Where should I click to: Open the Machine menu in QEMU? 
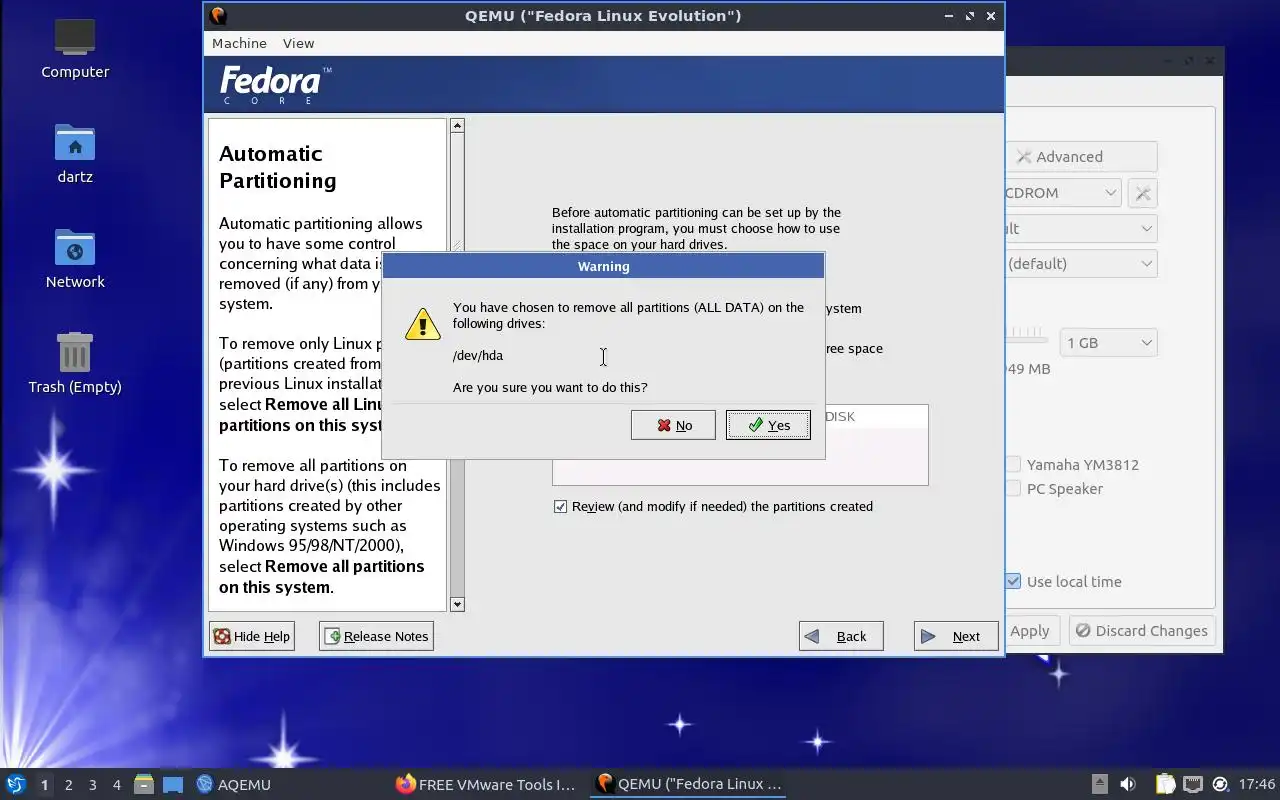coord(239,43)
